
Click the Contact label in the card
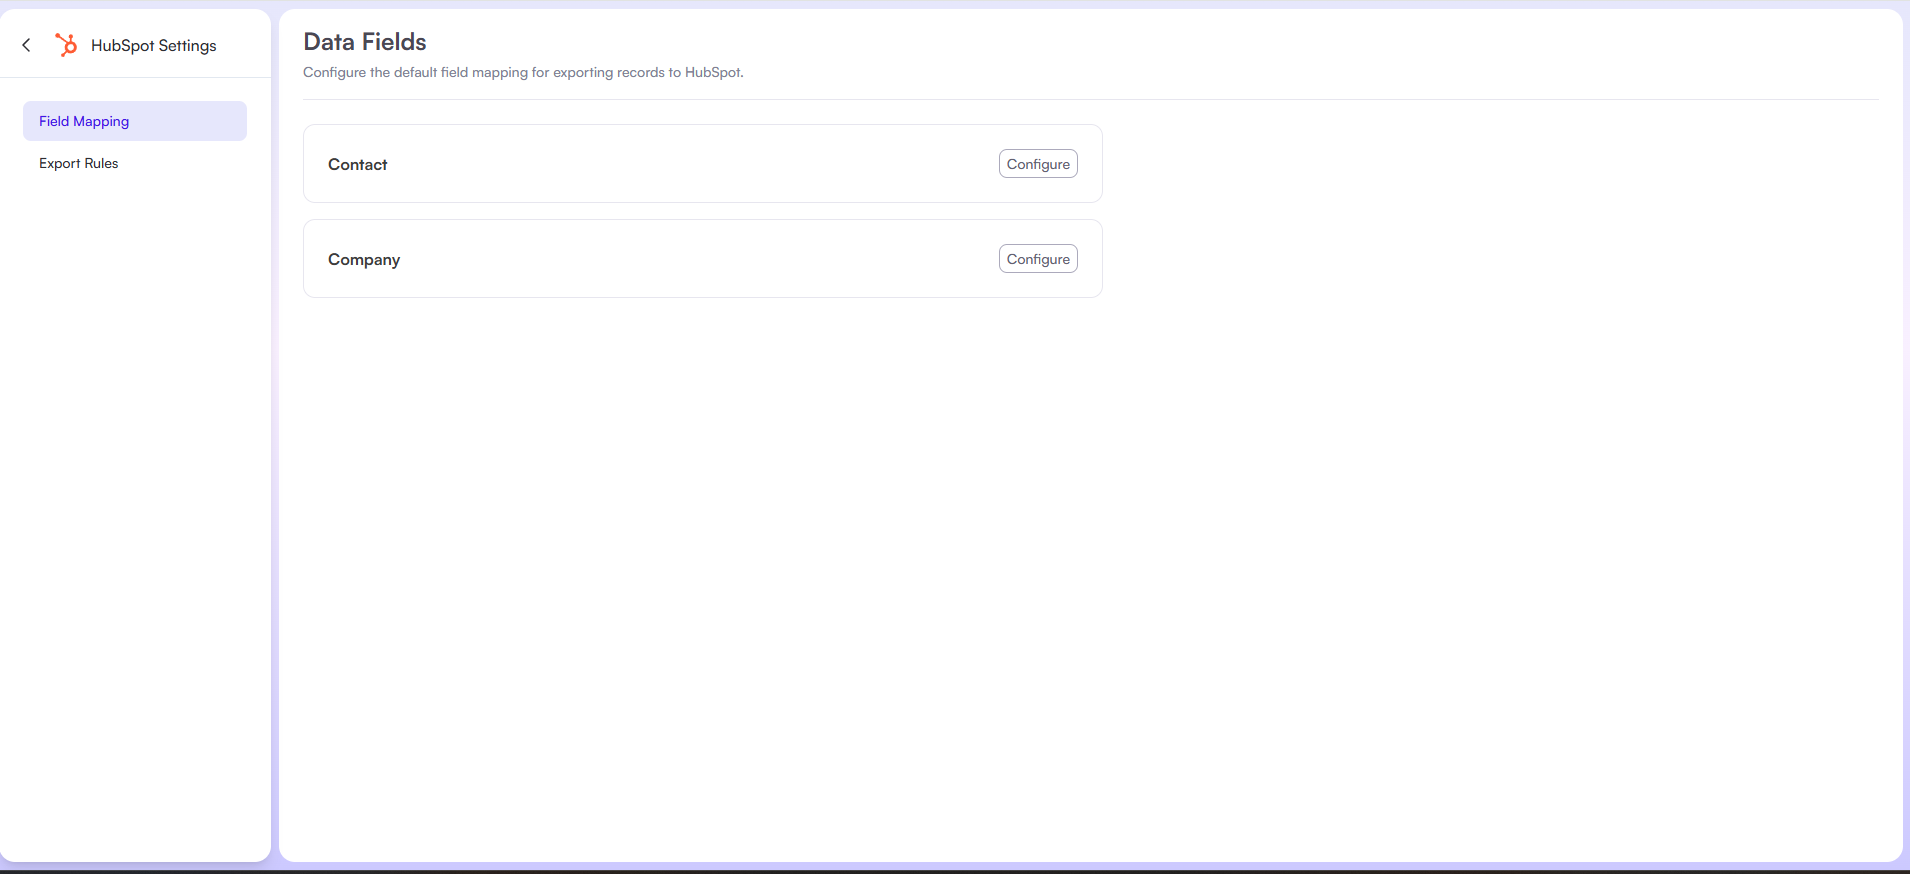pos(357,165)
